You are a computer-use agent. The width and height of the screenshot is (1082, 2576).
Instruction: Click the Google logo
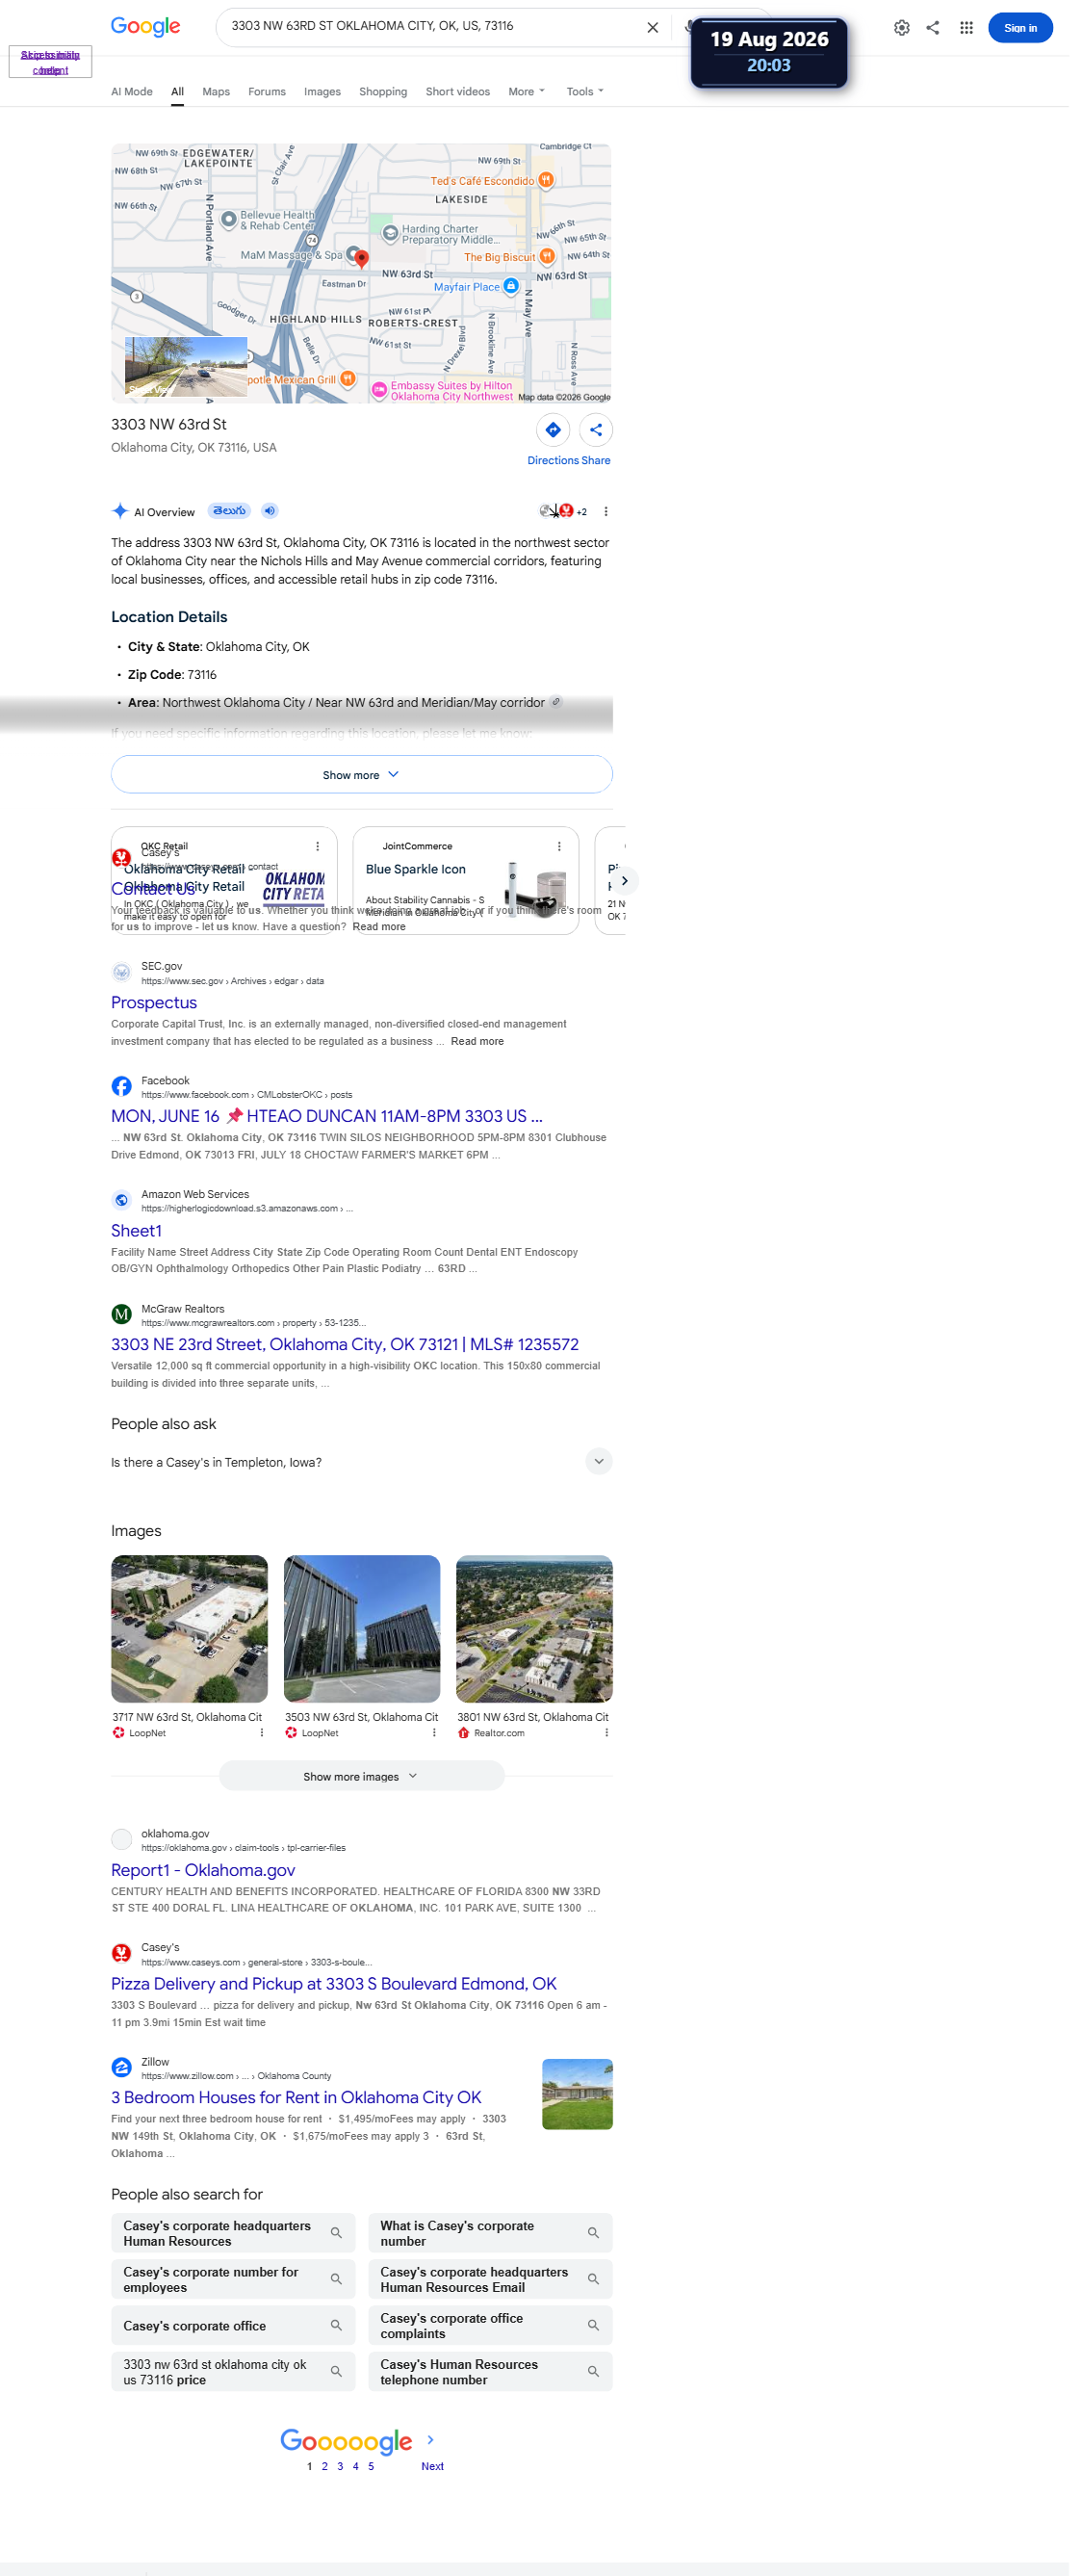coord(146,27)
